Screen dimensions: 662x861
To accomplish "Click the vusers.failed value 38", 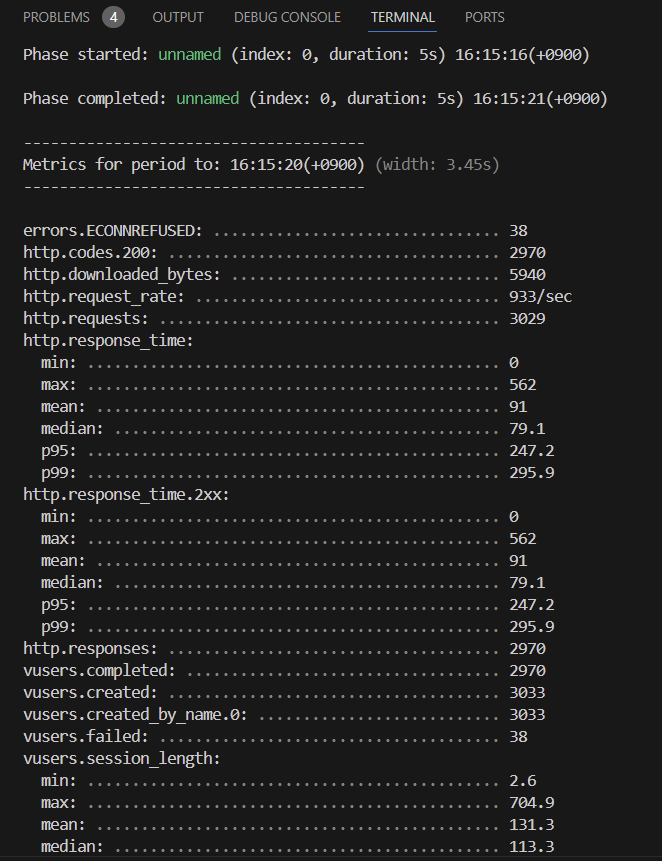I will [x=518, y=737].
